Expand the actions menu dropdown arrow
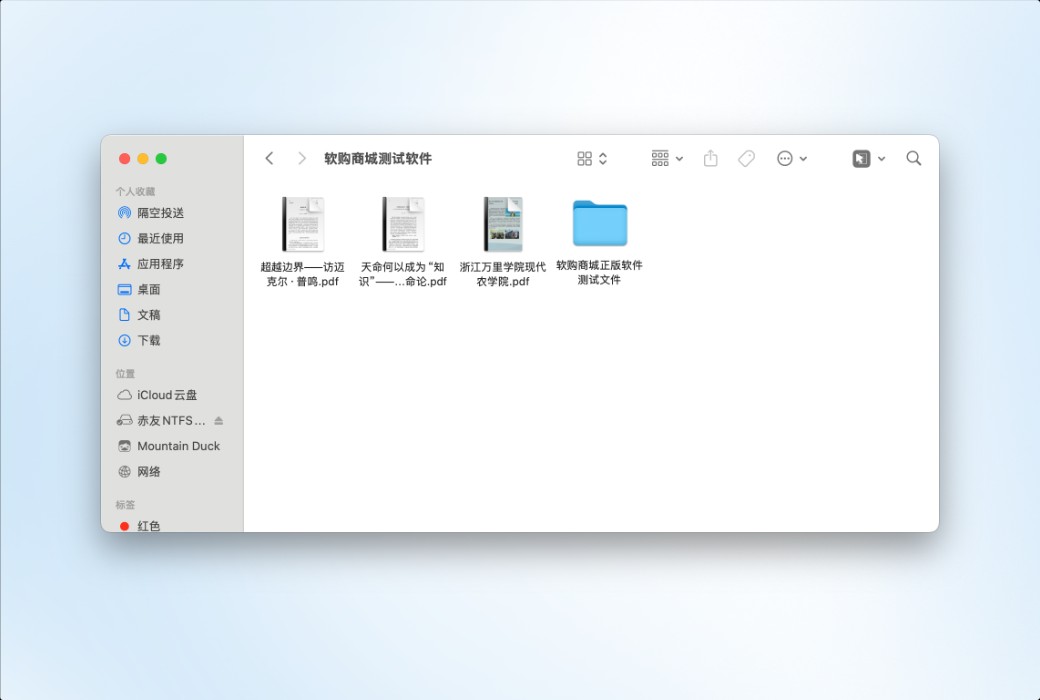This screenshot has width=1040, height=700. coord(803,159)
